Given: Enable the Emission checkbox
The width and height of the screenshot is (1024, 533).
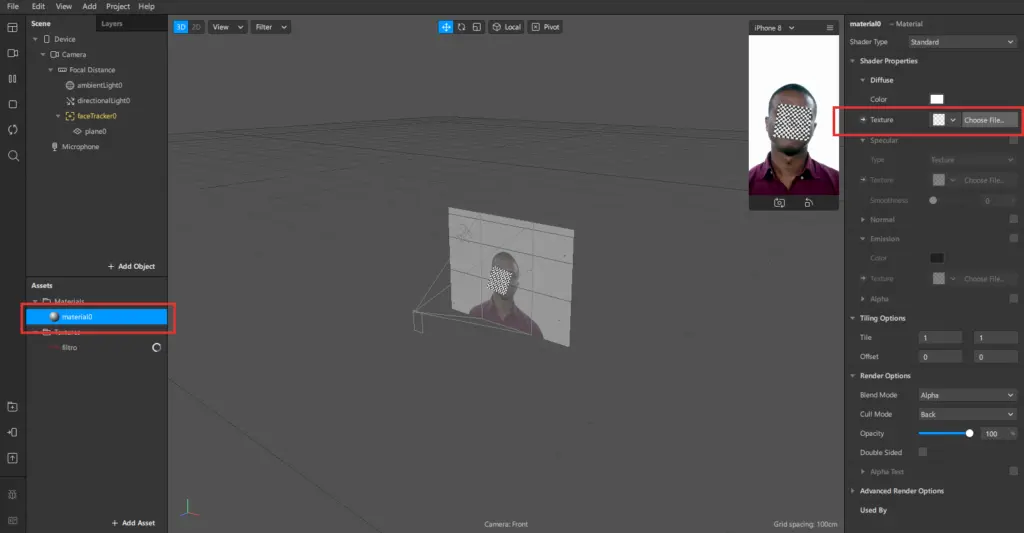Looking at the screenshot, I should [x=1013, y=239].
